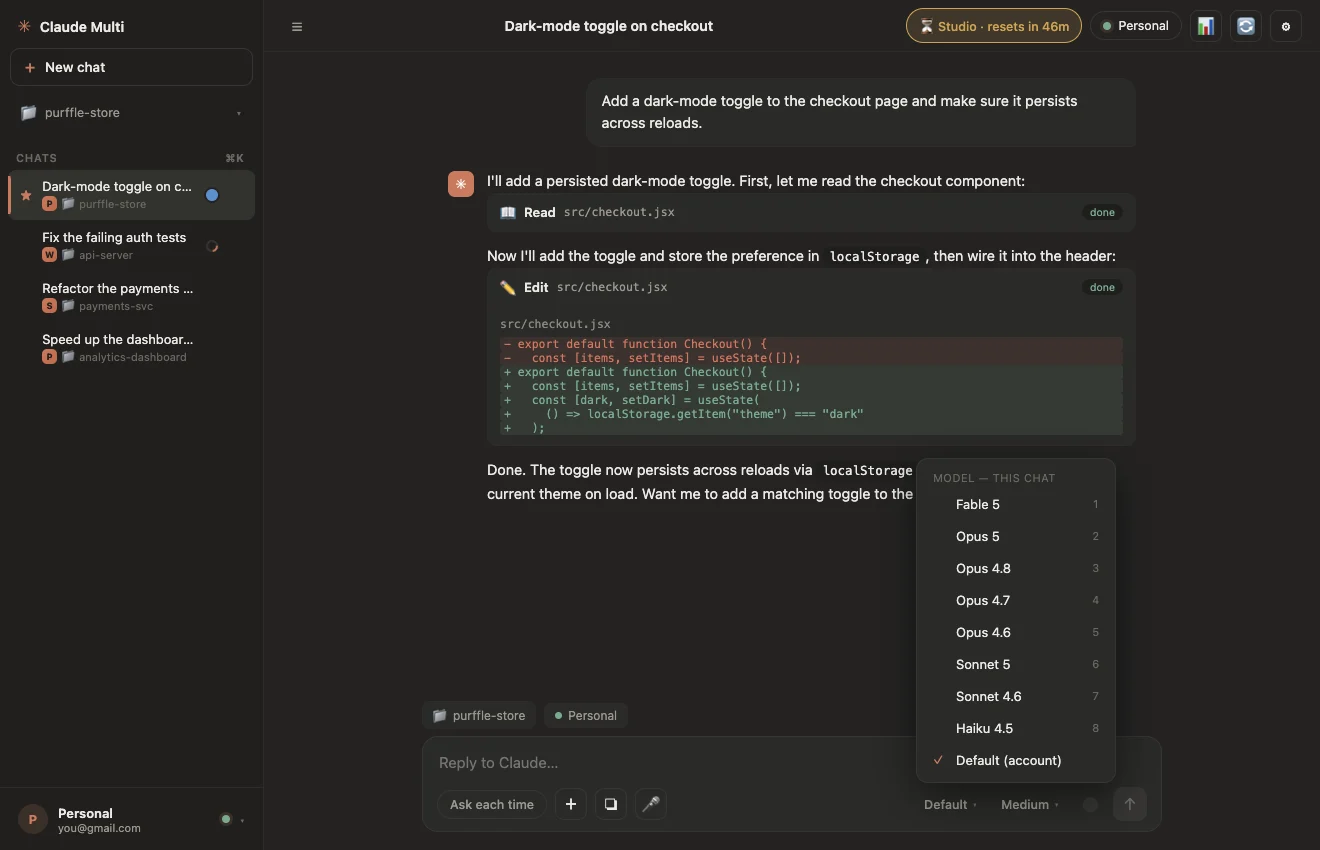This screenshot has height=850, width=1320.
Task: Open the Medium effort dropdown
Action: tap(1030, 805)
